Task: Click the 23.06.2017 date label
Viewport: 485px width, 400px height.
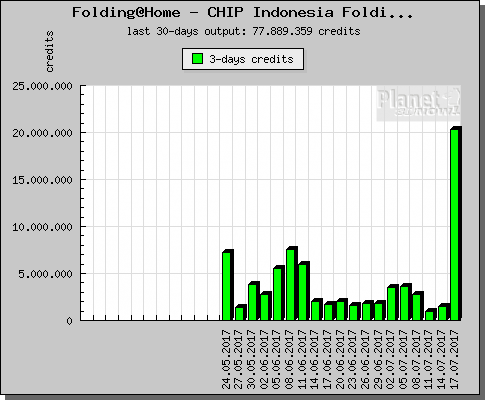Action: pyautogui.click(x=353, y=359)
